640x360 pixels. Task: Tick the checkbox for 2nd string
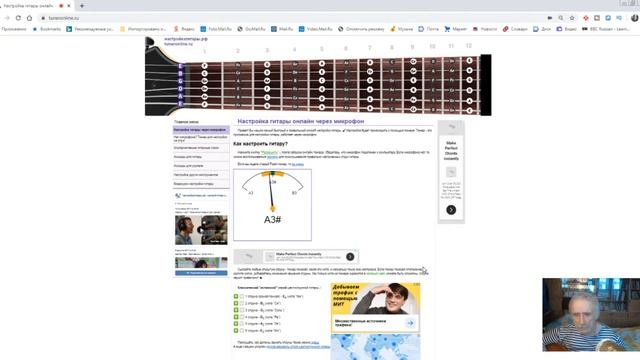click(242, 303)
